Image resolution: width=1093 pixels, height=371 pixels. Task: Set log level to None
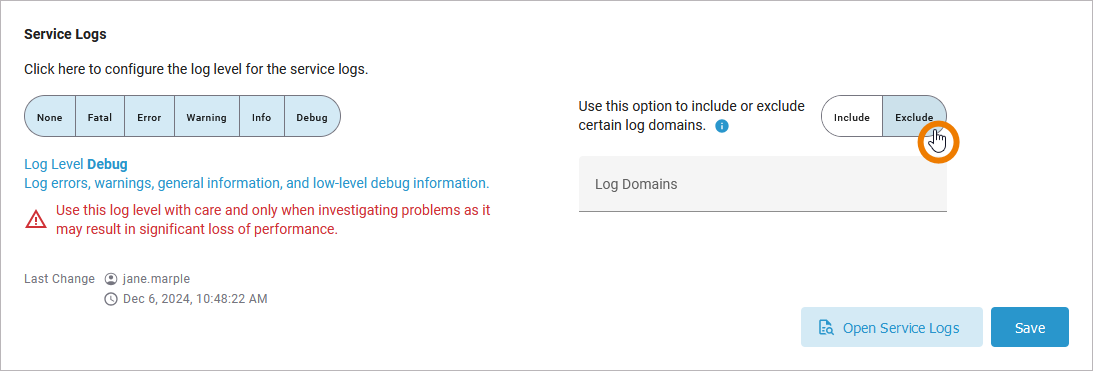50,117
